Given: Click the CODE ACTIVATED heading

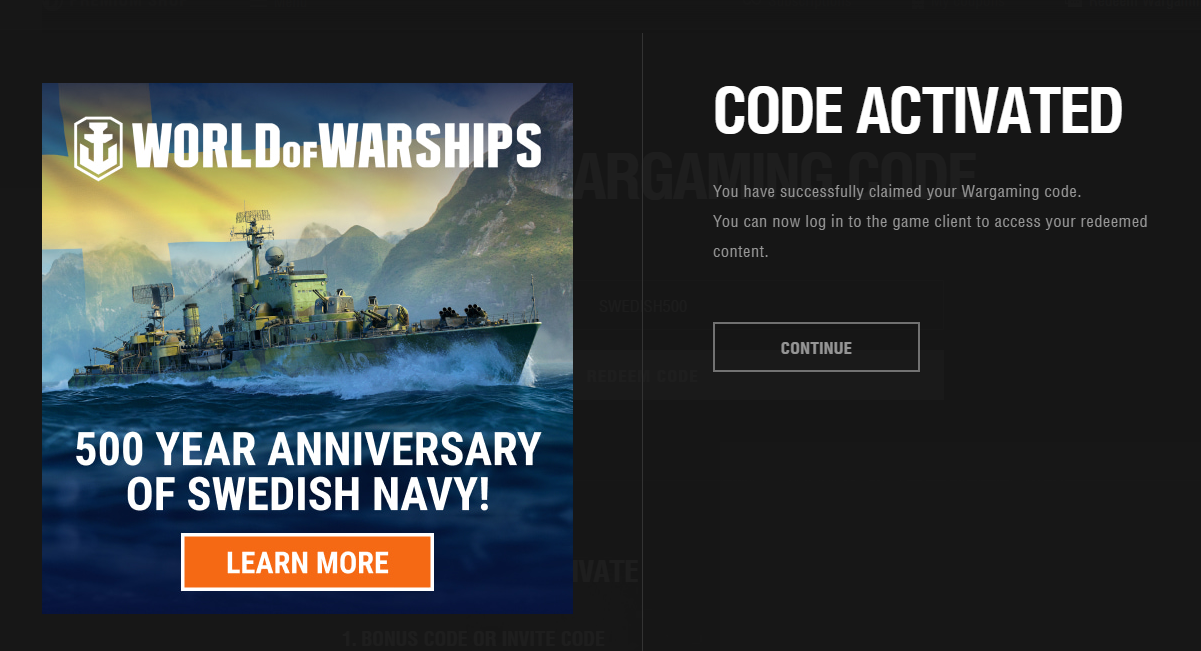Looking at the screenshot, I should (x=917, y=110).
